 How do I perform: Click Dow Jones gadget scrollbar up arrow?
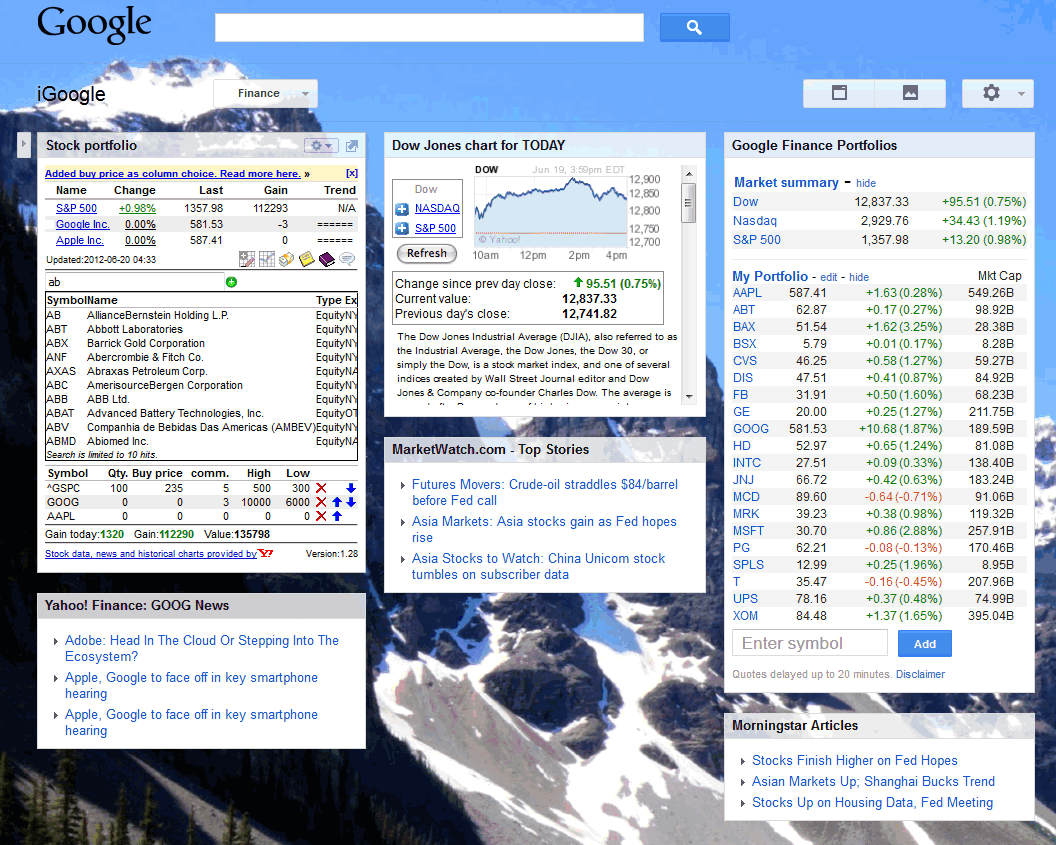coord(688,174)
